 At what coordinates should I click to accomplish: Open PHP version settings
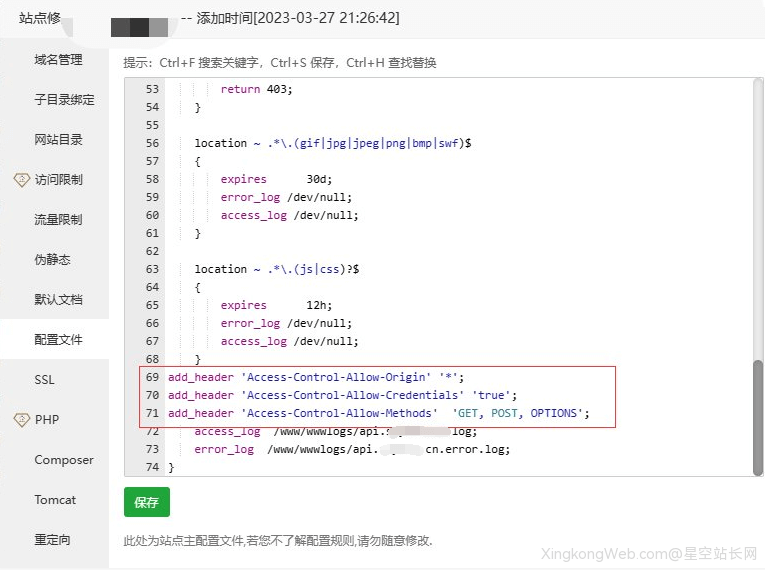47,420
